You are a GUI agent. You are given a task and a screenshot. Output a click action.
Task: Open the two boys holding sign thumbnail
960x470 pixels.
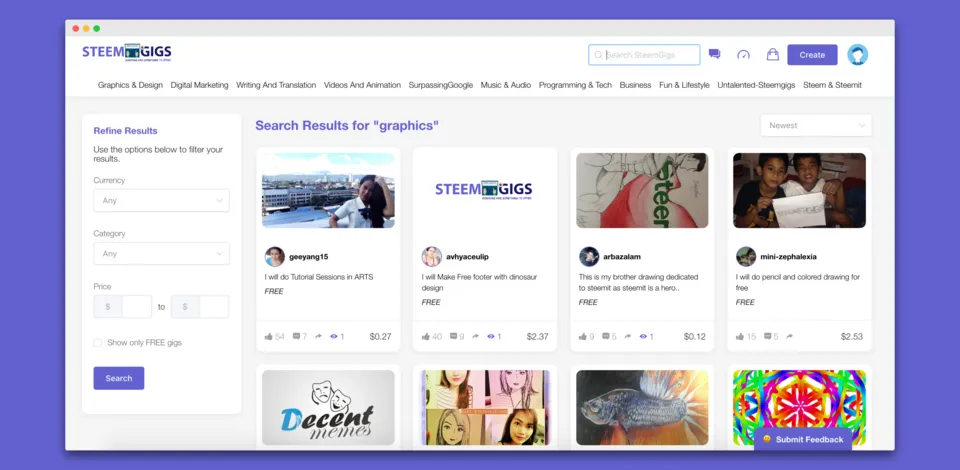[800, 190]
